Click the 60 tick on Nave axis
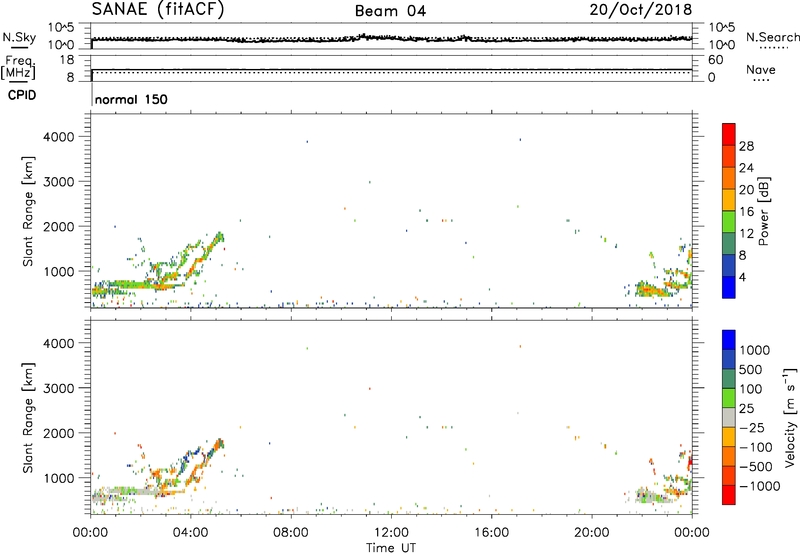Viewport: 800px width, 554px height. point(716,60)
